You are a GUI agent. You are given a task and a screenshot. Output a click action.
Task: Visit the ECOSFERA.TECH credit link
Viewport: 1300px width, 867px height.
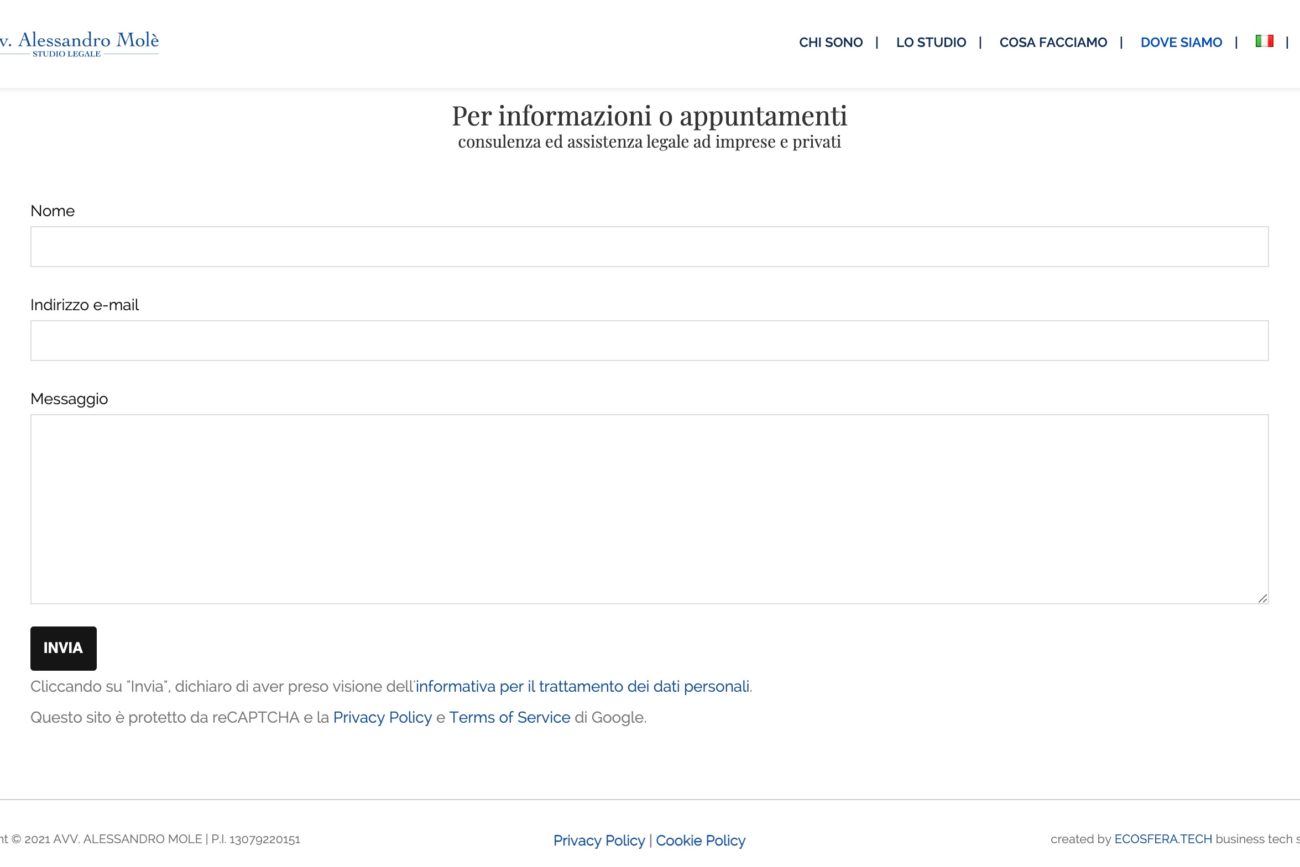point(1162,839)
